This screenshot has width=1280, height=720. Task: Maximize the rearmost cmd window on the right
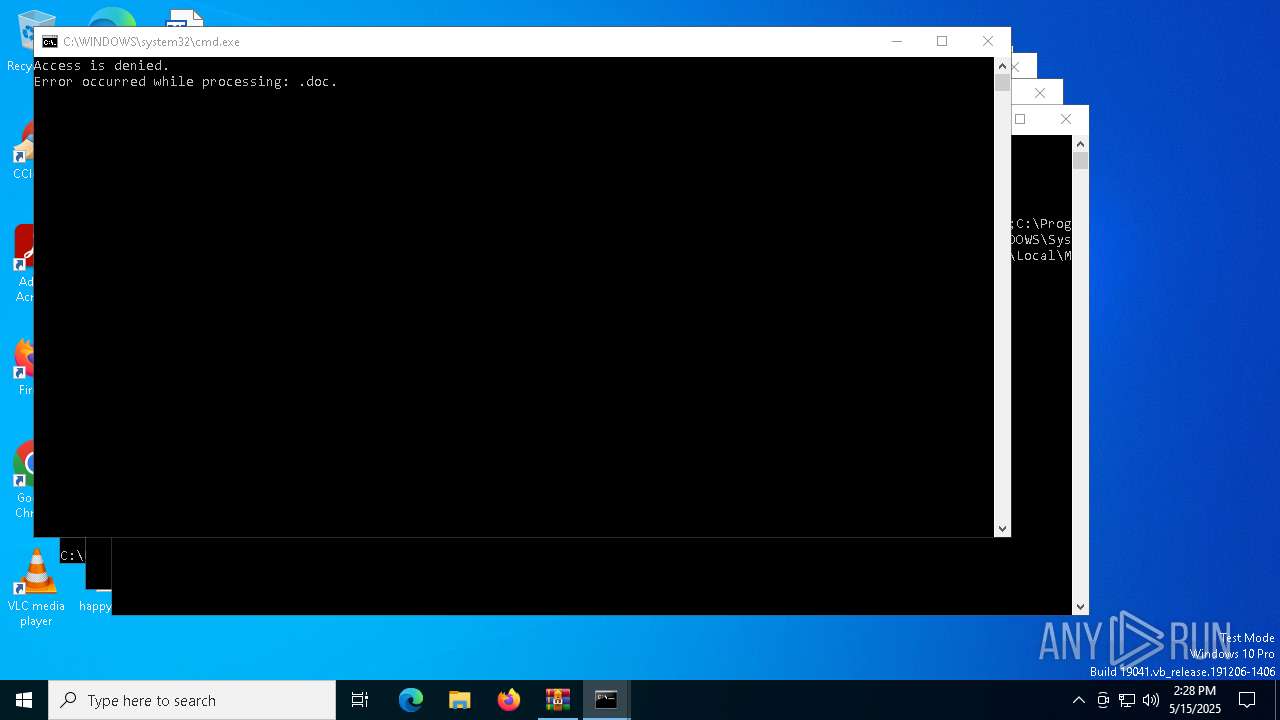point(1020,119)
